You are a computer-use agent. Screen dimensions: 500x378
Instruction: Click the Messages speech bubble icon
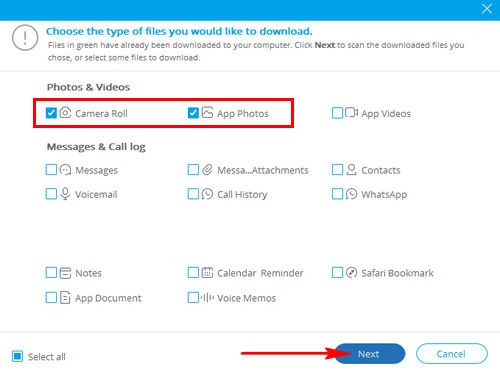coord(65,170)
